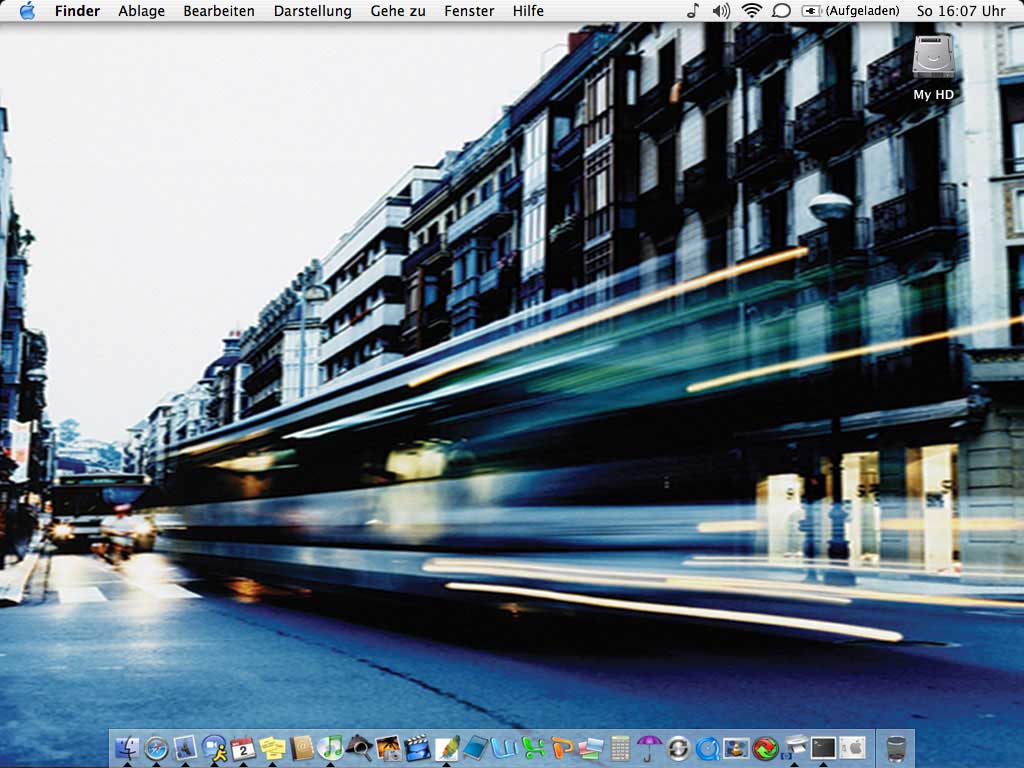Open the Darstellung menu
This screenshot has height=768, width=1024.
tap(312, 11)
